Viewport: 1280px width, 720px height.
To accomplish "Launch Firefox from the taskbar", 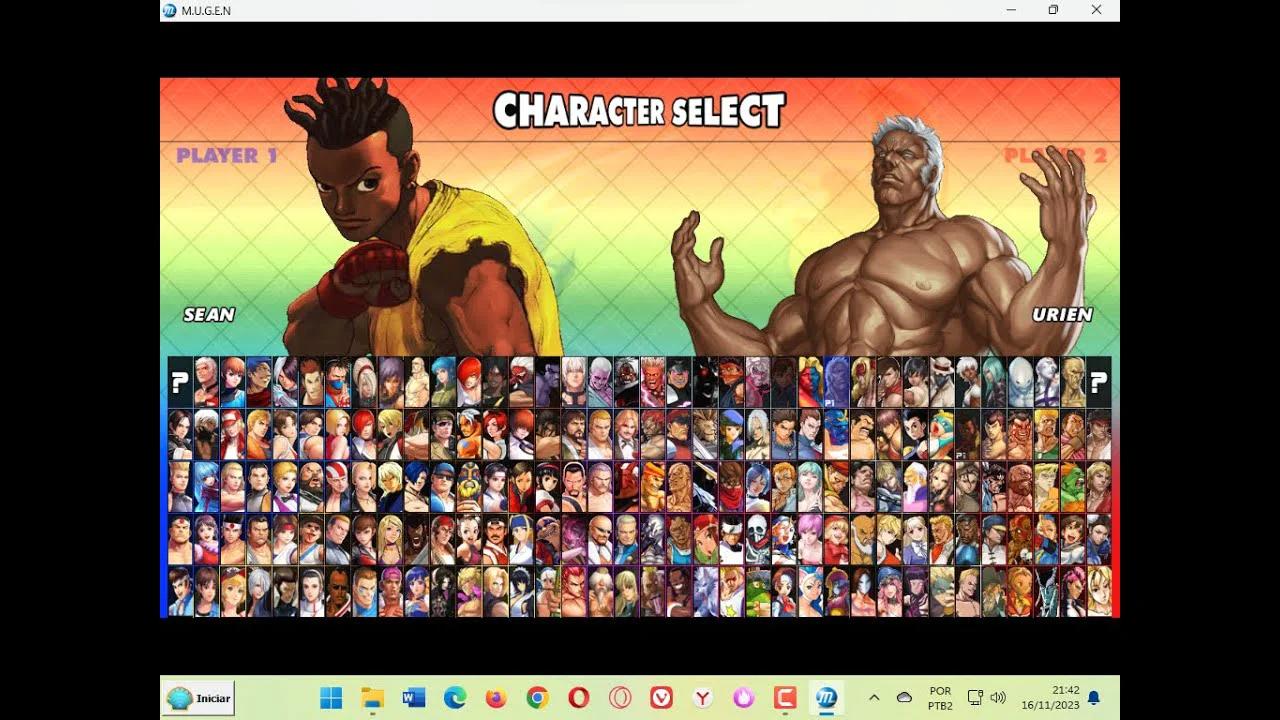I will pyautogui.click(x=496, y=698).
